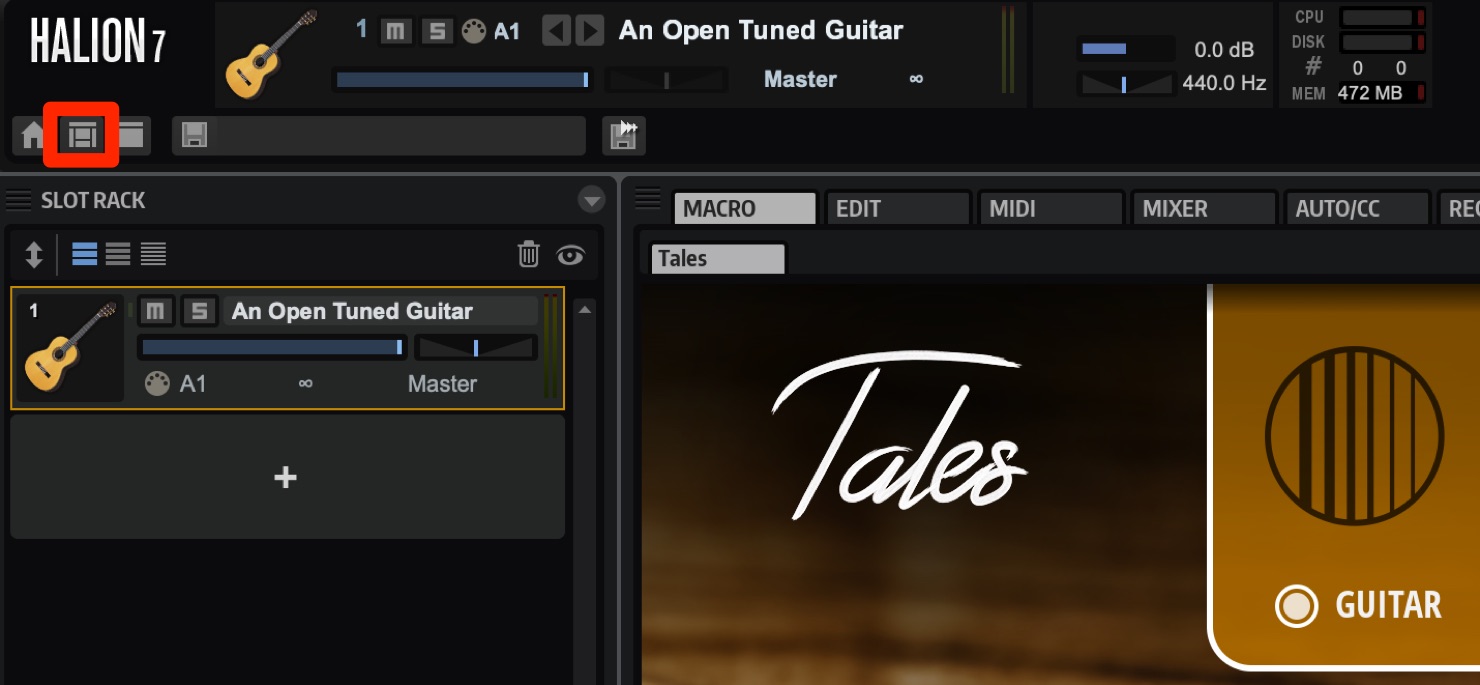Switch to the MIXER tab
This screenshot has width=1480, height=685.
tap(1204, 209)
